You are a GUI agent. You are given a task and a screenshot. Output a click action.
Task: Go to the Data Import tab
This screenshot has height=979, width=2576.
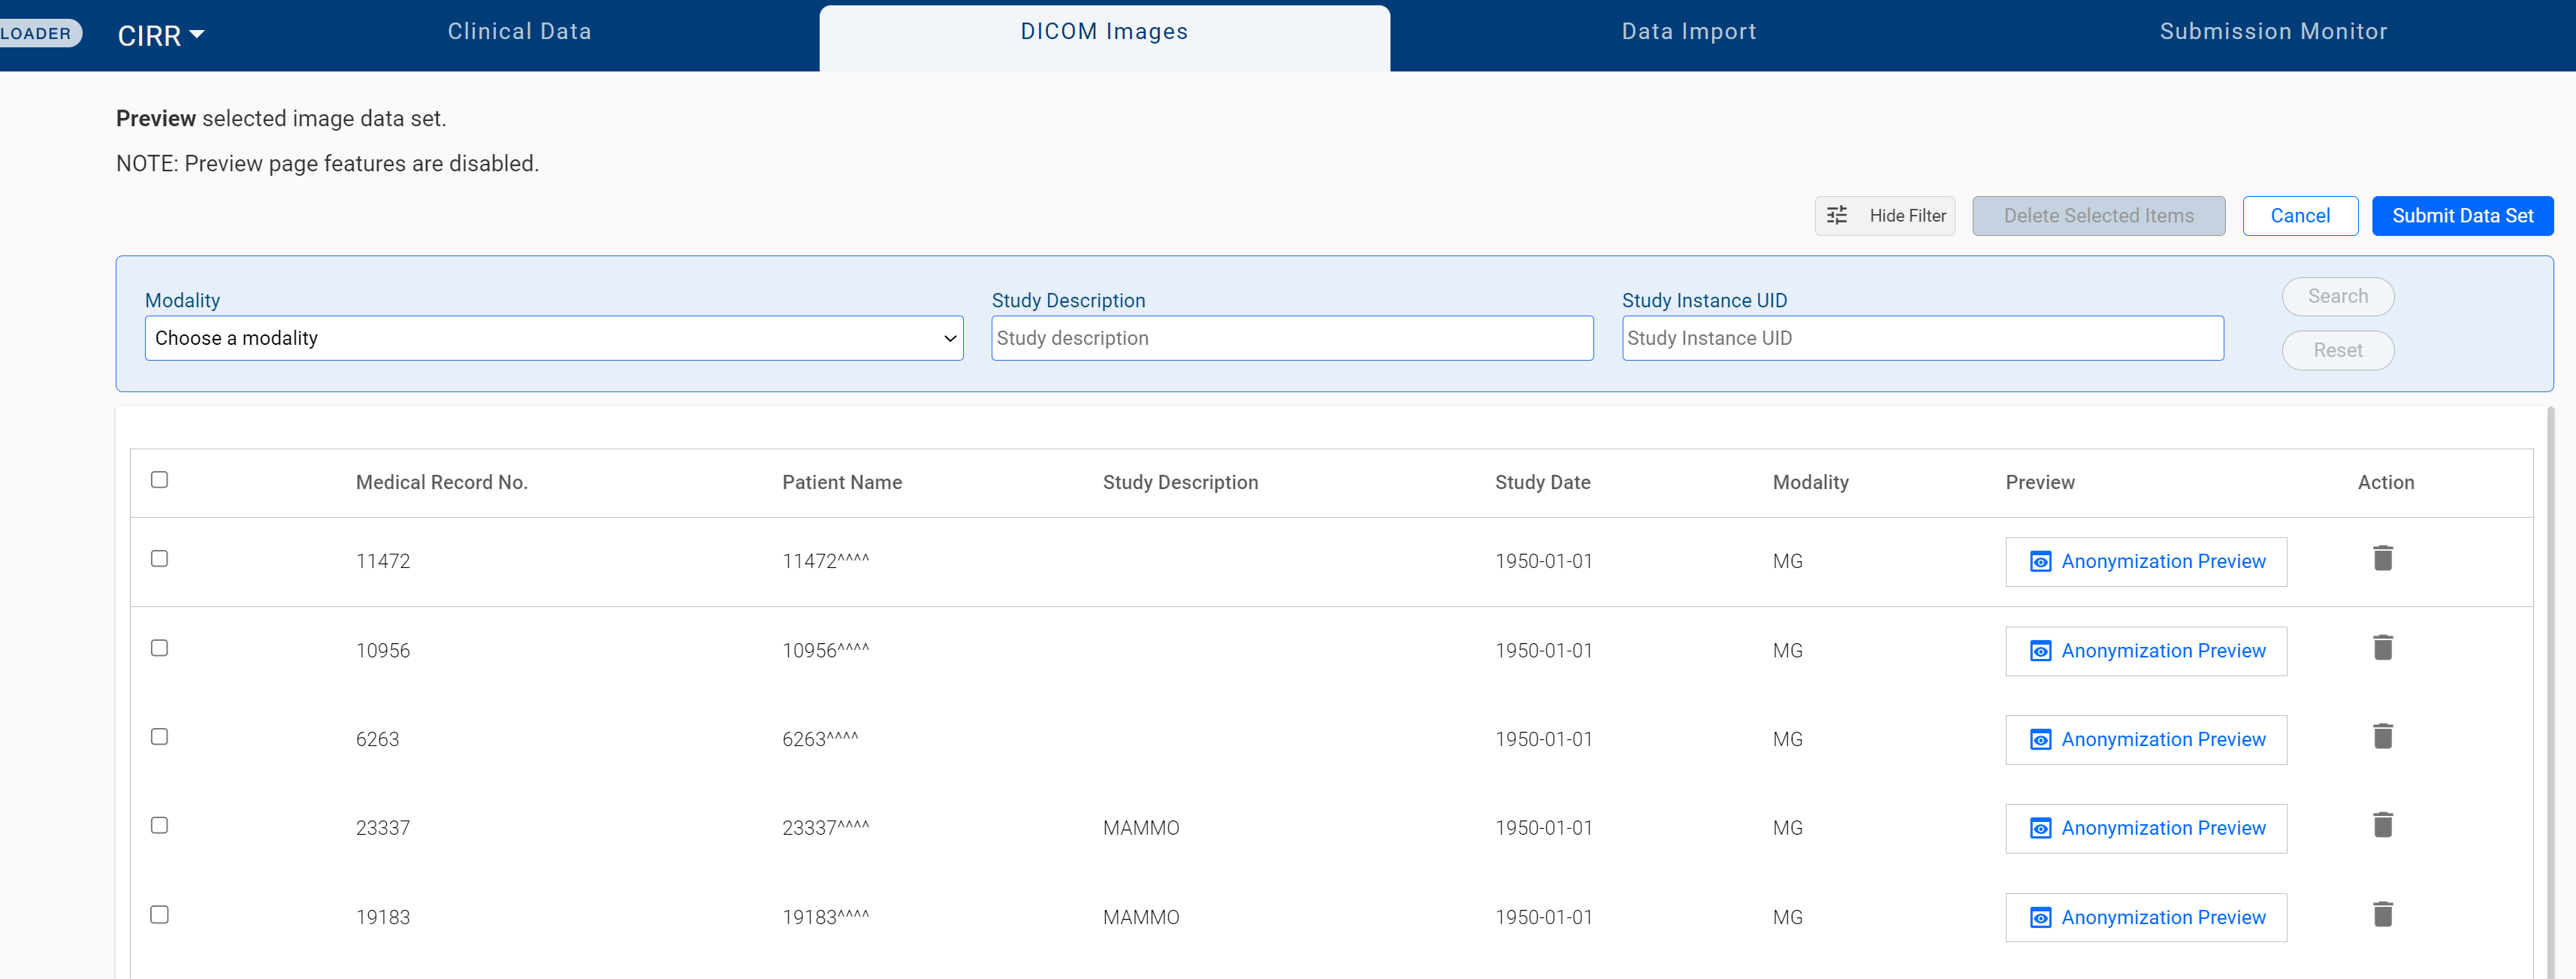(x=1688, y=32)
